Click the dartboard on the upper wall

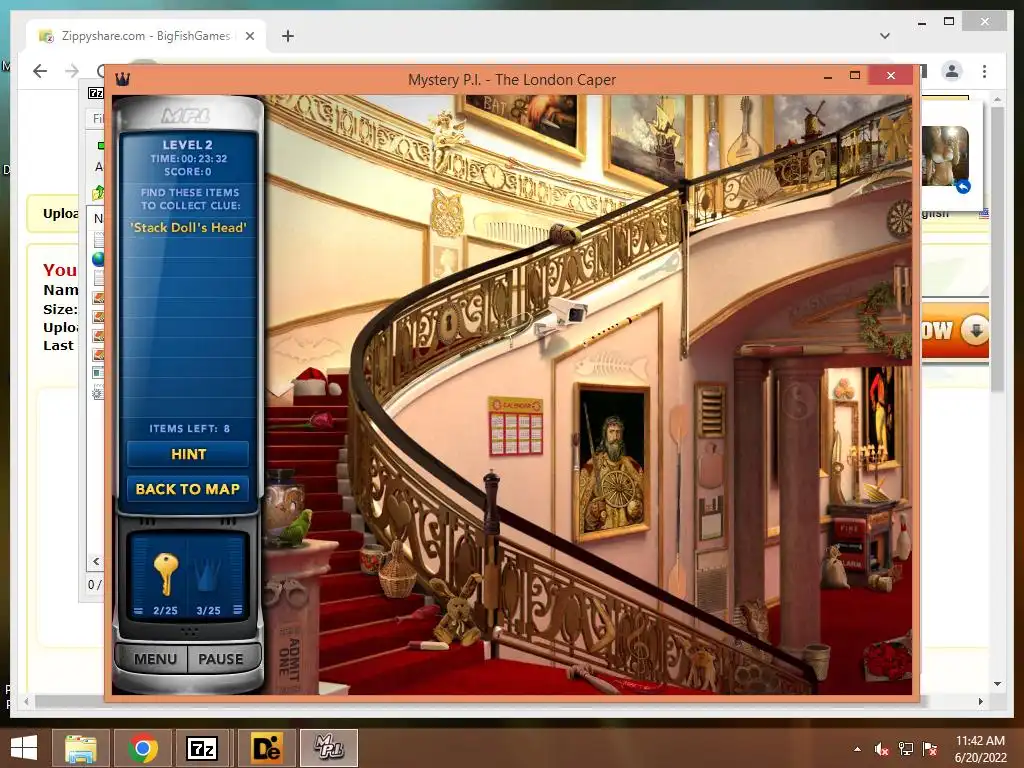tap(900, 219)
